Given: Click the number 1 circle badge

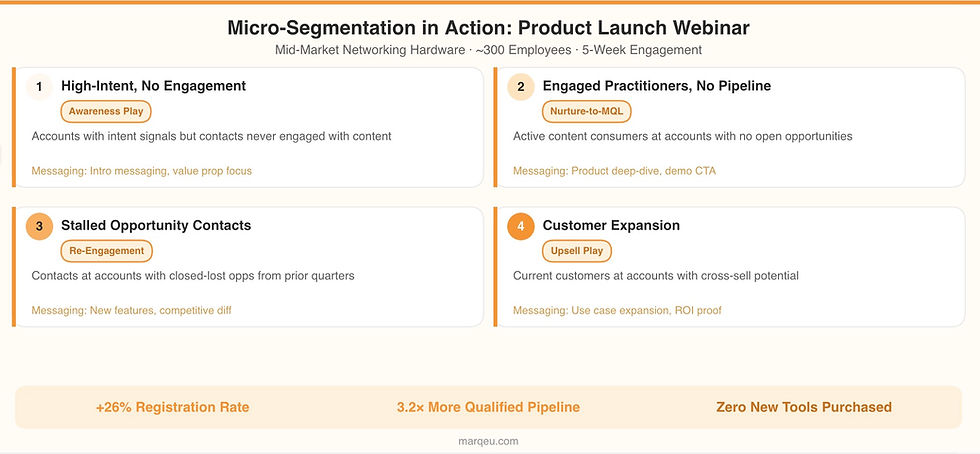Looking at the screenshot, I should tap(39, 87).
